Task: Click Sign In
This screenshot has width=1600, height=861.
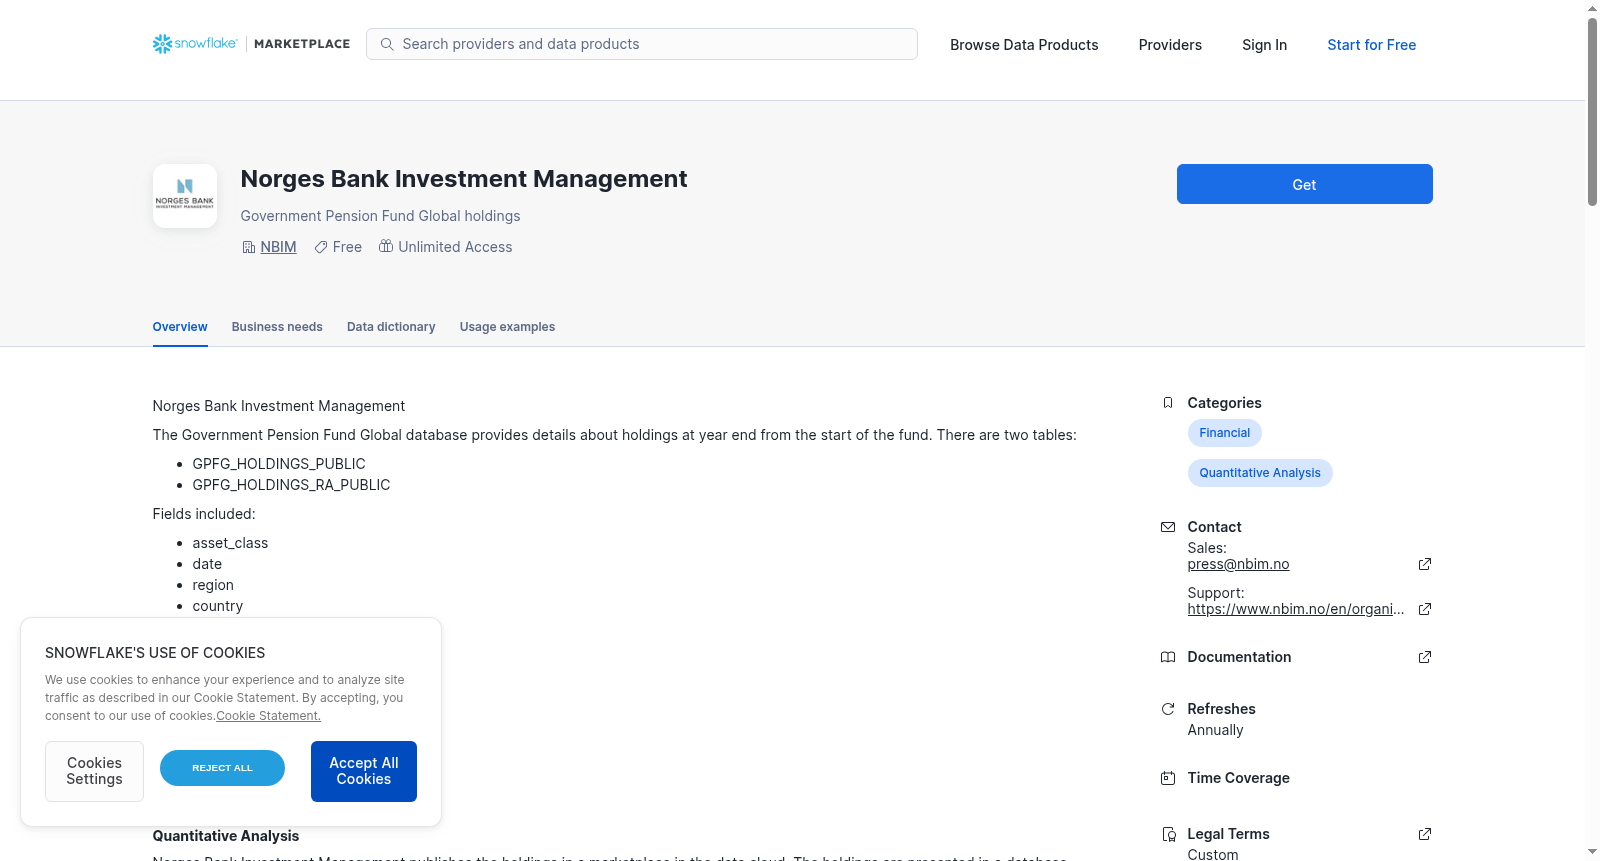Action: (1264, 45)
